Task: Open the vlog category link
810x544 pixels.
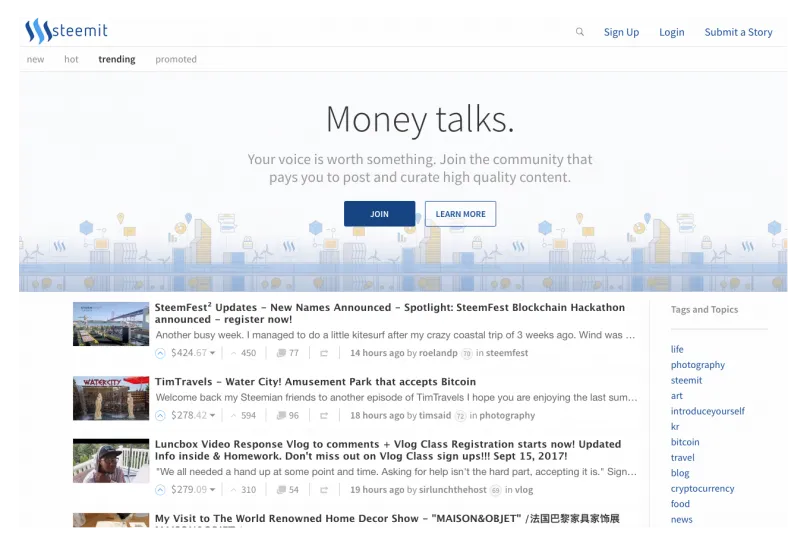Action: [524, 490]
